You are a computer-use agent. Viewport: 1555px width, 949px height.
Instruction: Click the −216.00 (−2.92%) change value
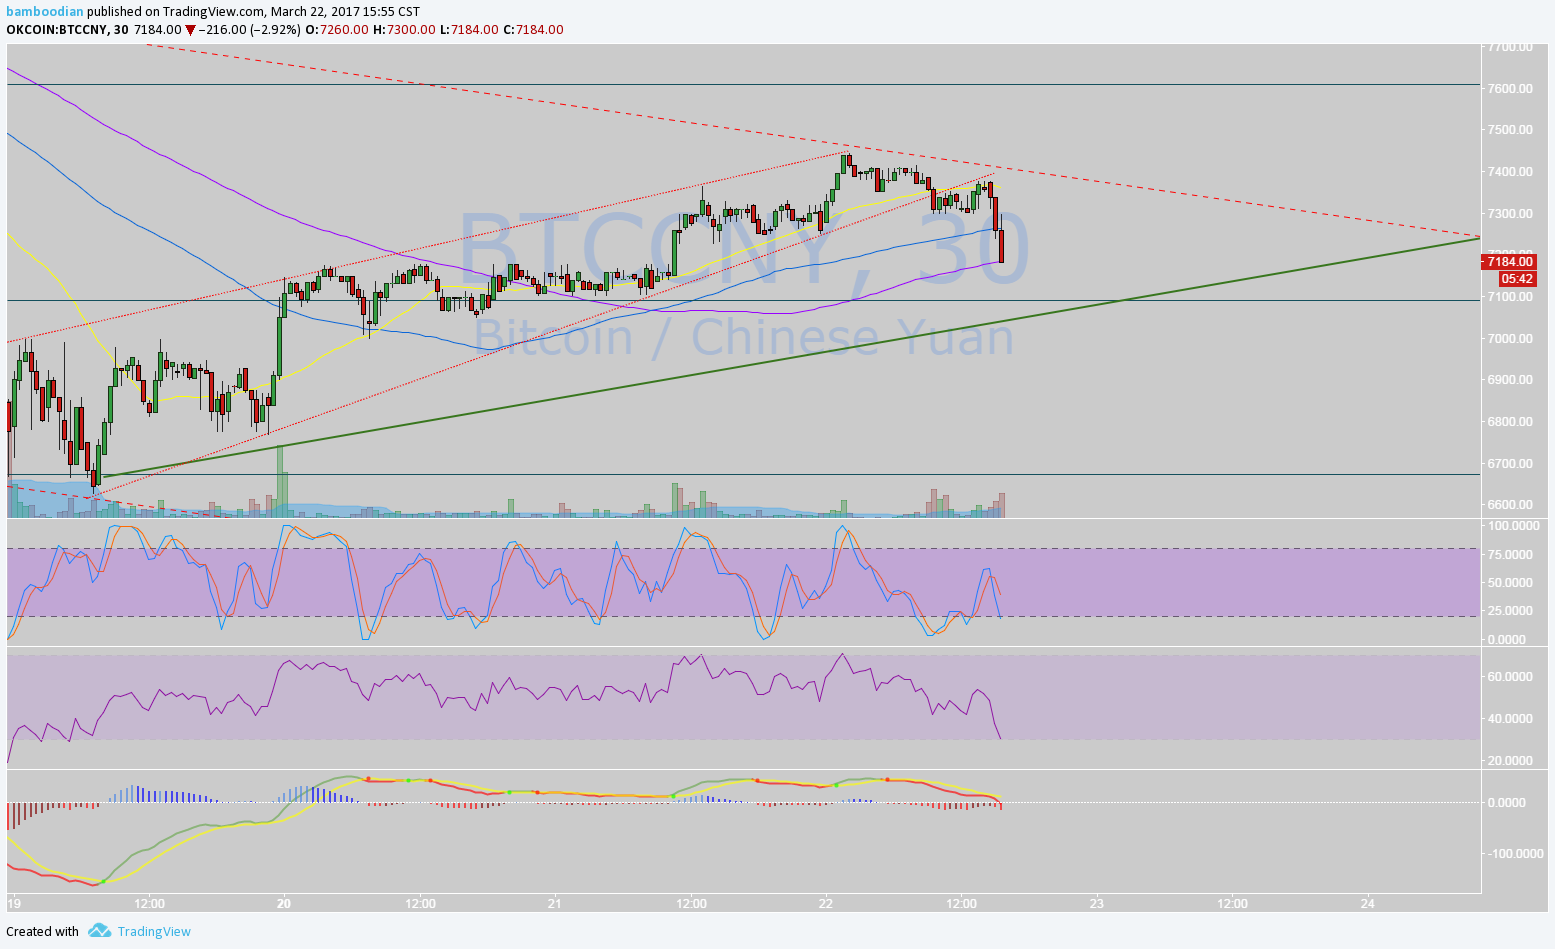click(x=249, y=30)
